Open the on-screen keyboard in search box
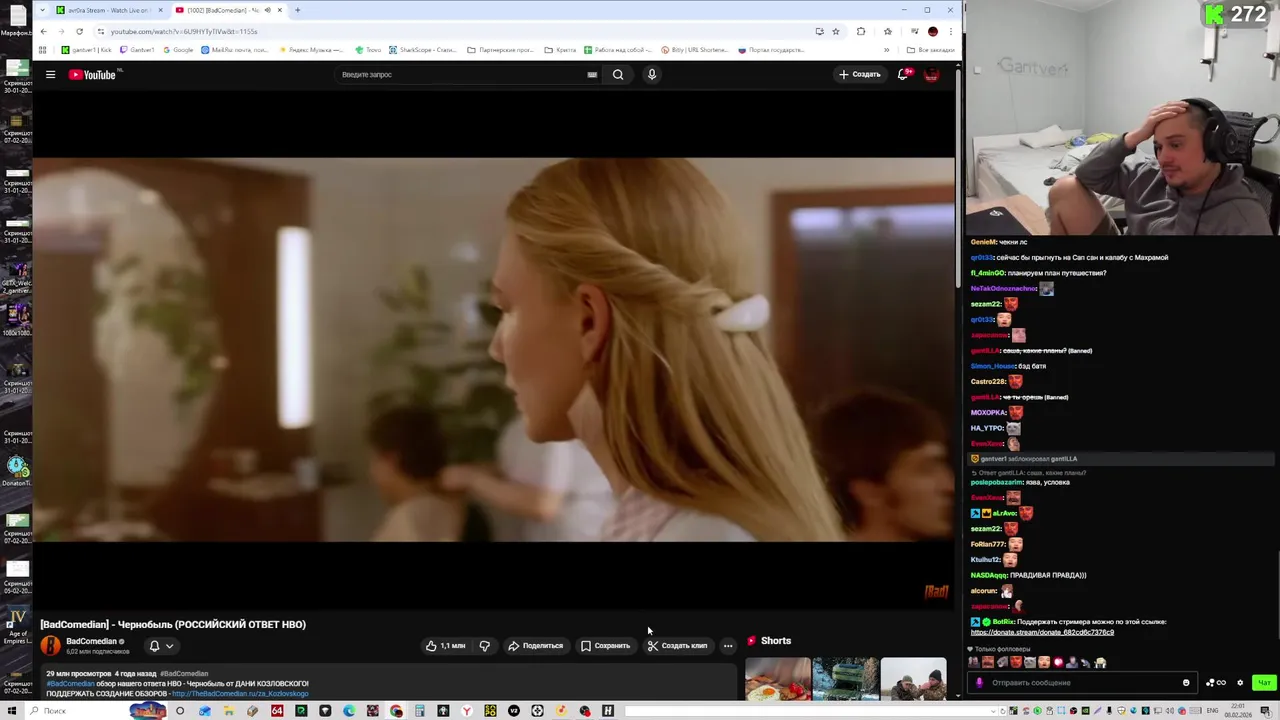This screenshot has height=720, width=1280. 592,74
